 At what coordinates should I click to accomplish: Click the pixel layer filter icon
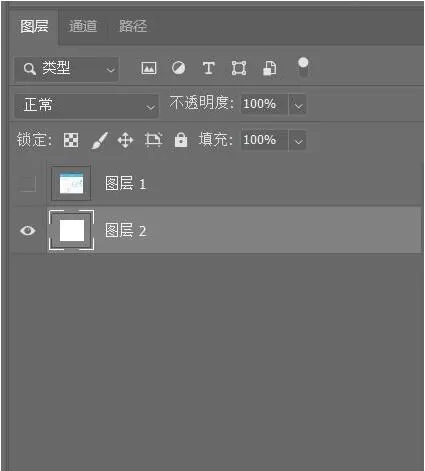click(x=149, y=68)
